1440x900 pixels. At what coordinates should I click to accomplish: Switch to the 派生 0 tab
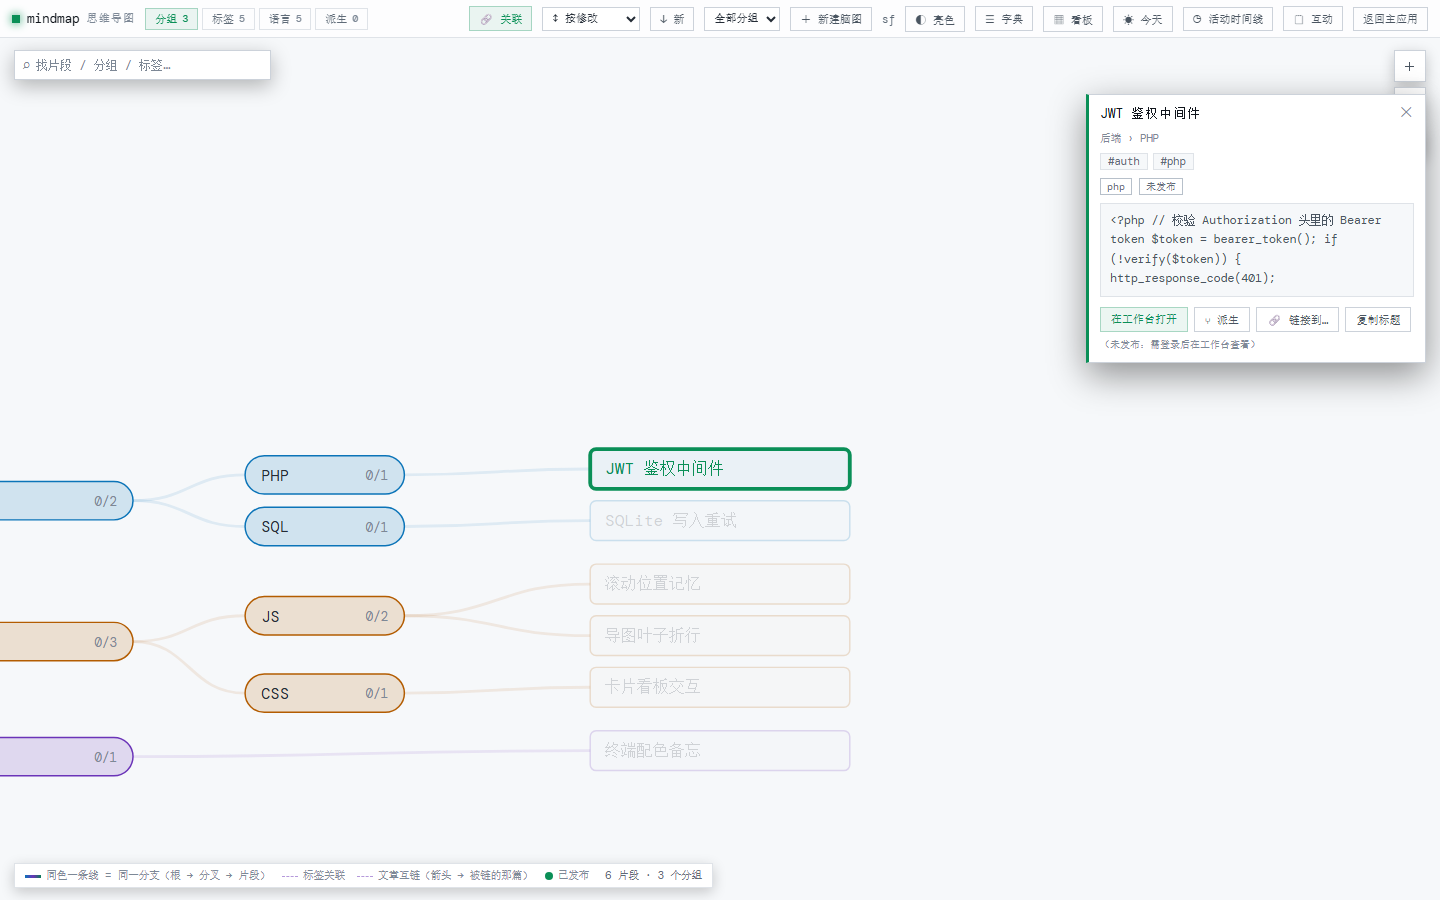coord(342,19)
